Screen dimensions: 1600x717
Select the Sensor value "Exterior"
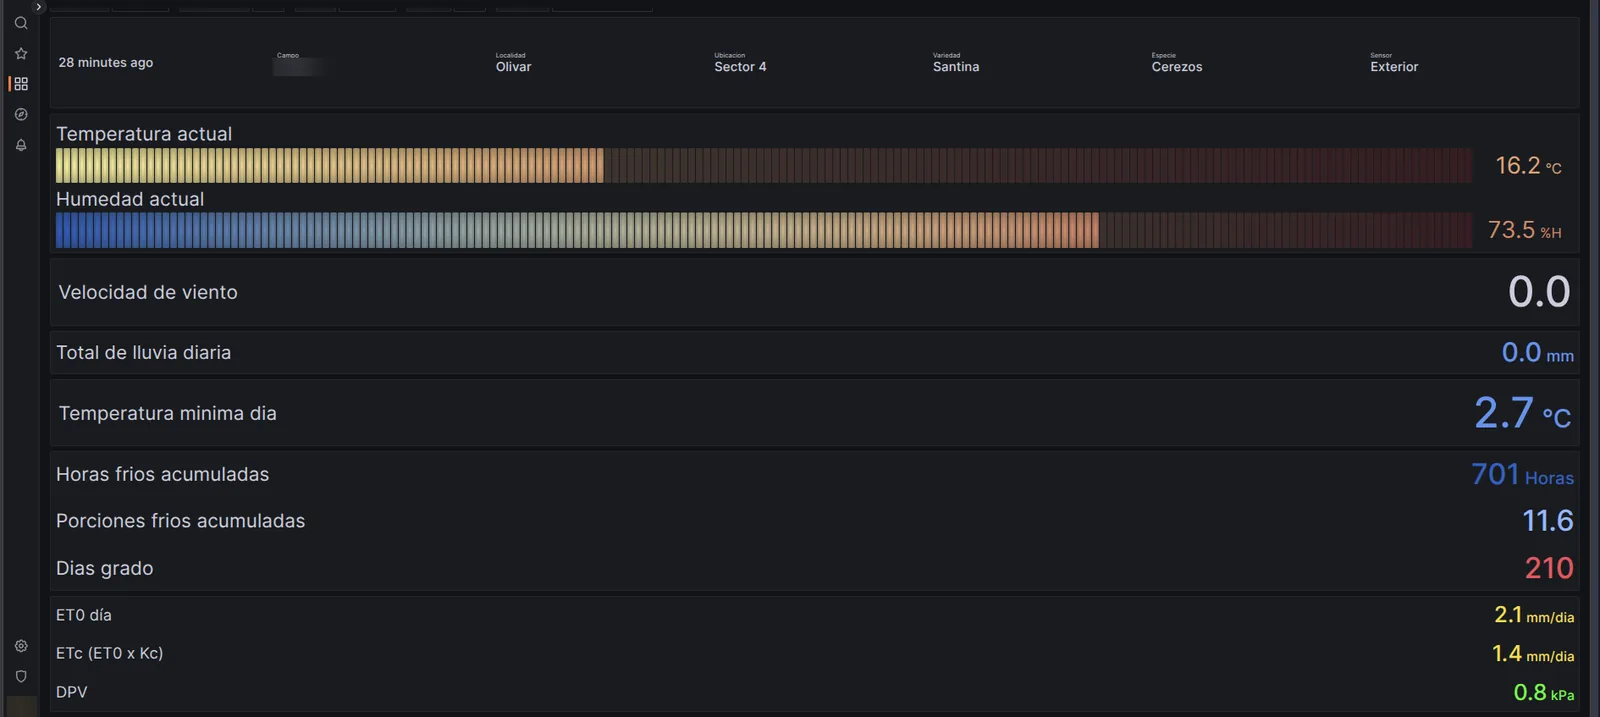[1394, 67]
